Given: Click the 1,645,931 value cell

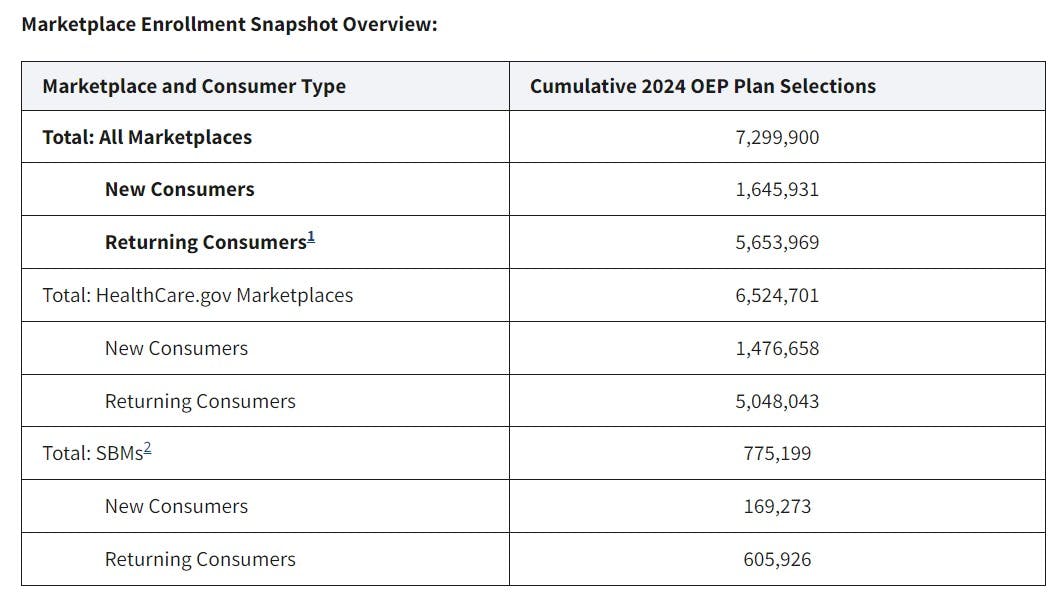Looking at the screenshot, I should click(x=777, y=189).
